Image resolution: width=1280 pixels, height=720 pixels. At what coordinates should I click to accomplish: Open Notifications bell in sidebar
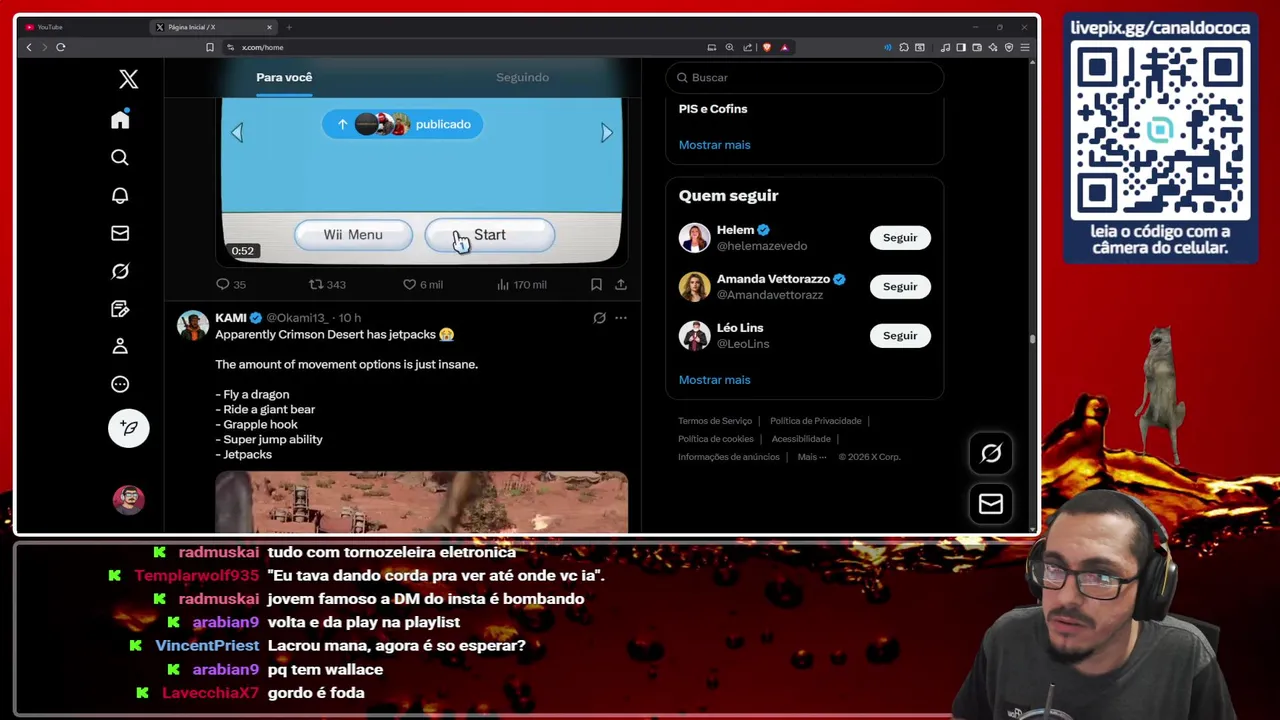pos(120,195)
